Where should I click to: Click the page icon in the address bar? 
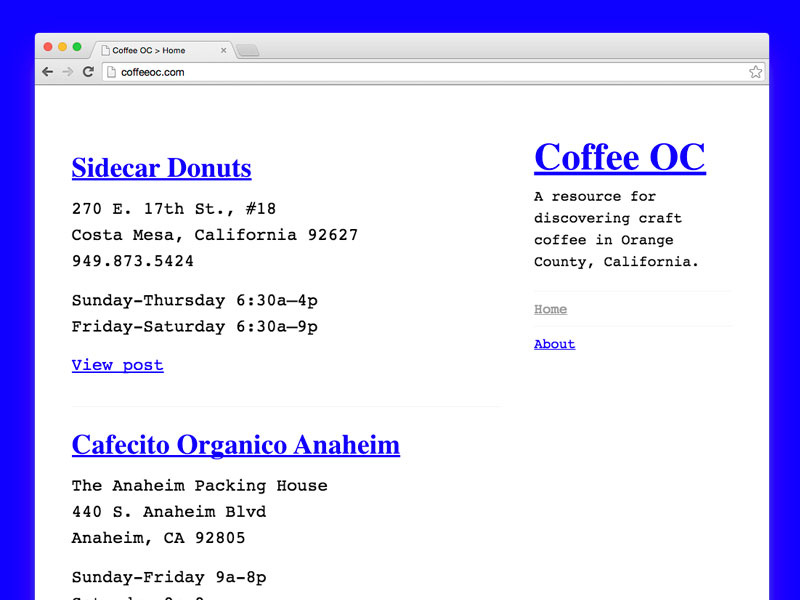click(111, 72)
